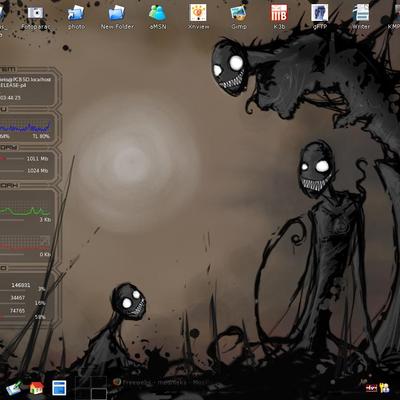Click the "146031" disk value

pos(21,285)
